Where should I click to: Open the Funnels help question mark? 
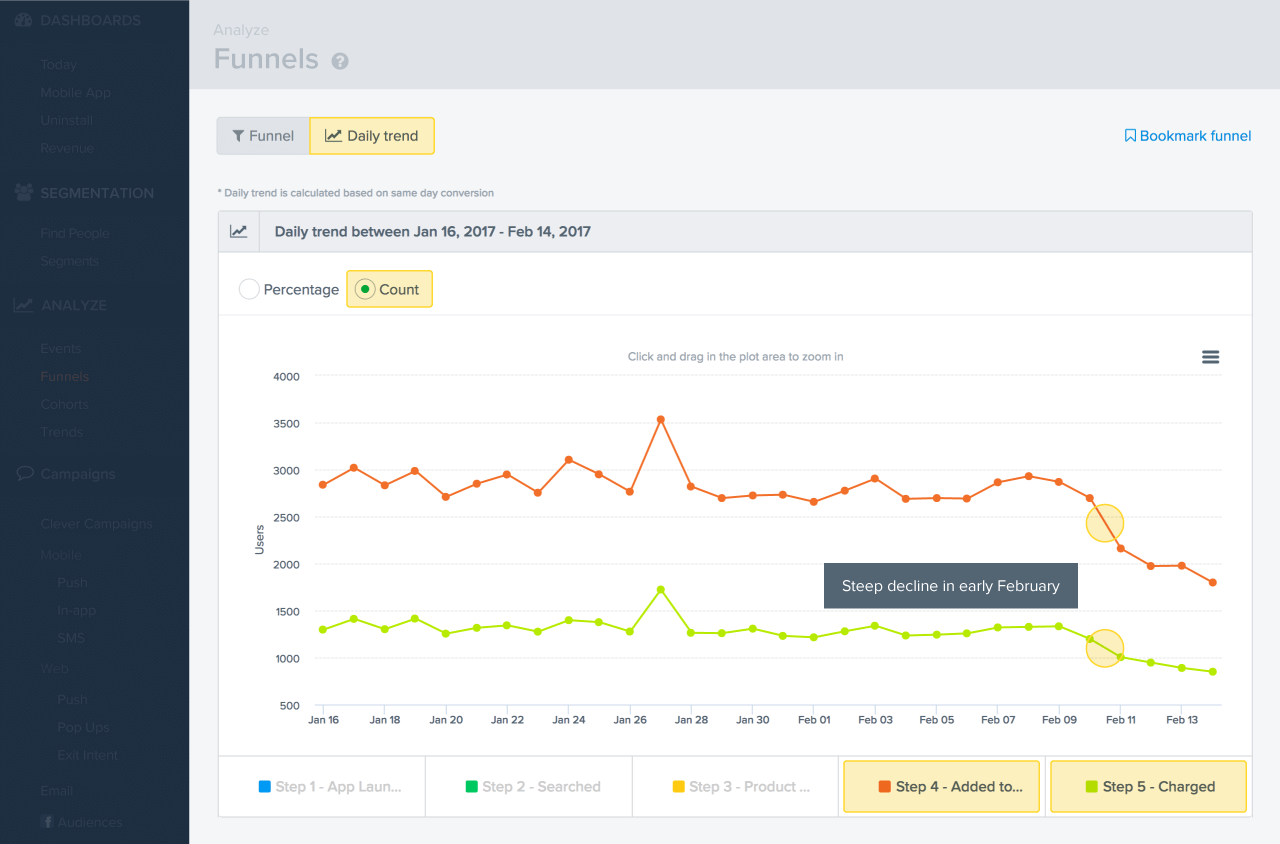click(x=339, y=61)
